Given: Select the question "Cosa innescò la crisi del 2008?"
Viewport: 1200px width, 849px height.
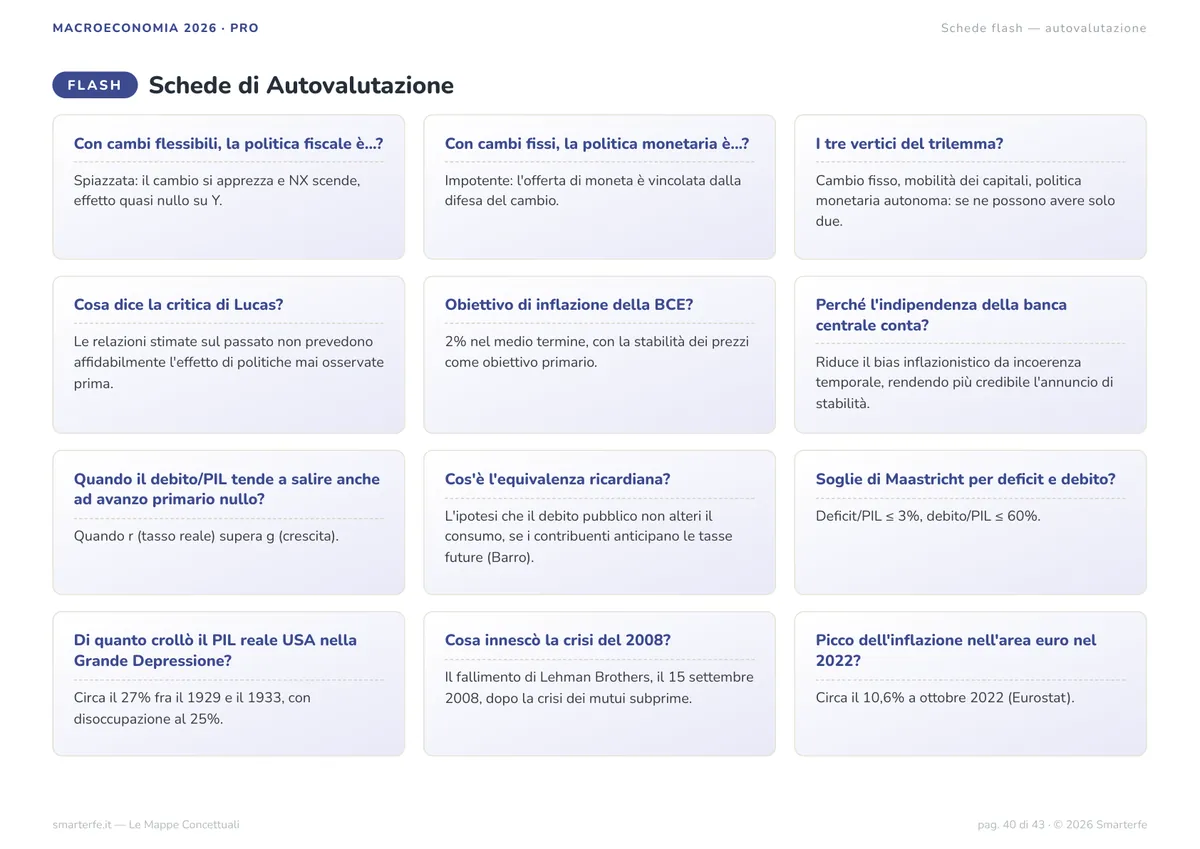Looking at the screenshot, I should tap(558, 640).
